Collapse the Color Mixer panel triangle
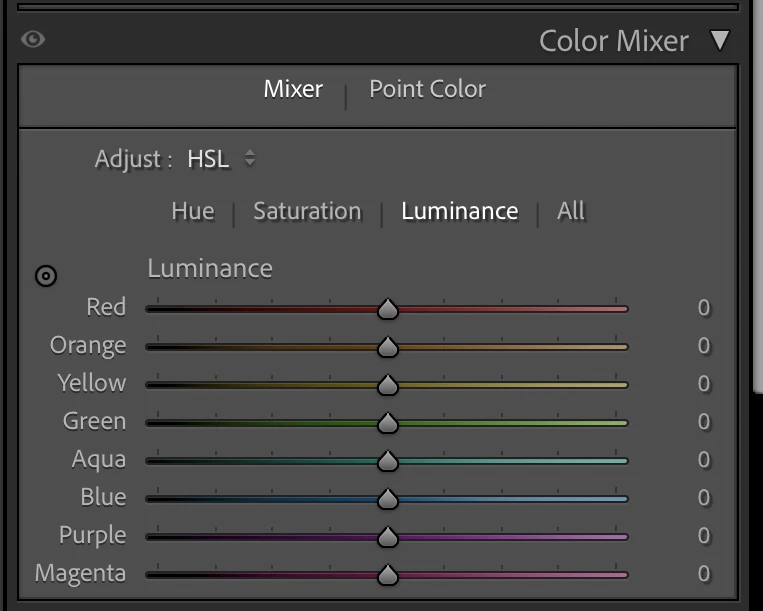Image resolution: width=763 pixels, height=611 pixels. tap(720, 41)
